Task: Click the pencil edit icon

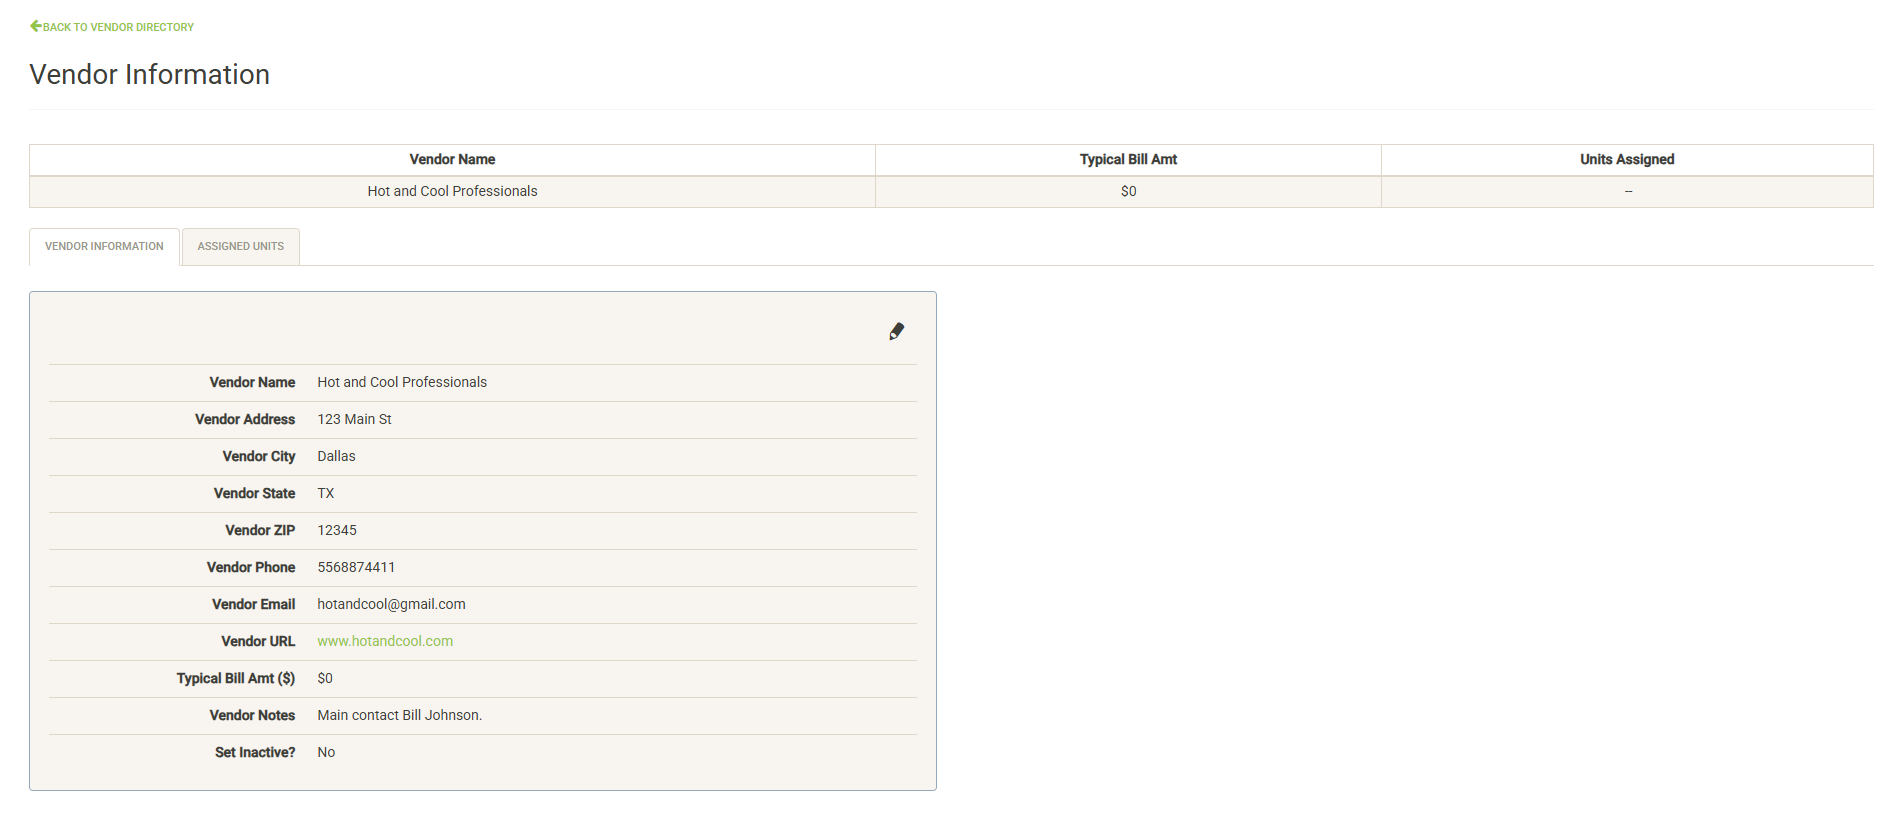Action: point(896,332)
